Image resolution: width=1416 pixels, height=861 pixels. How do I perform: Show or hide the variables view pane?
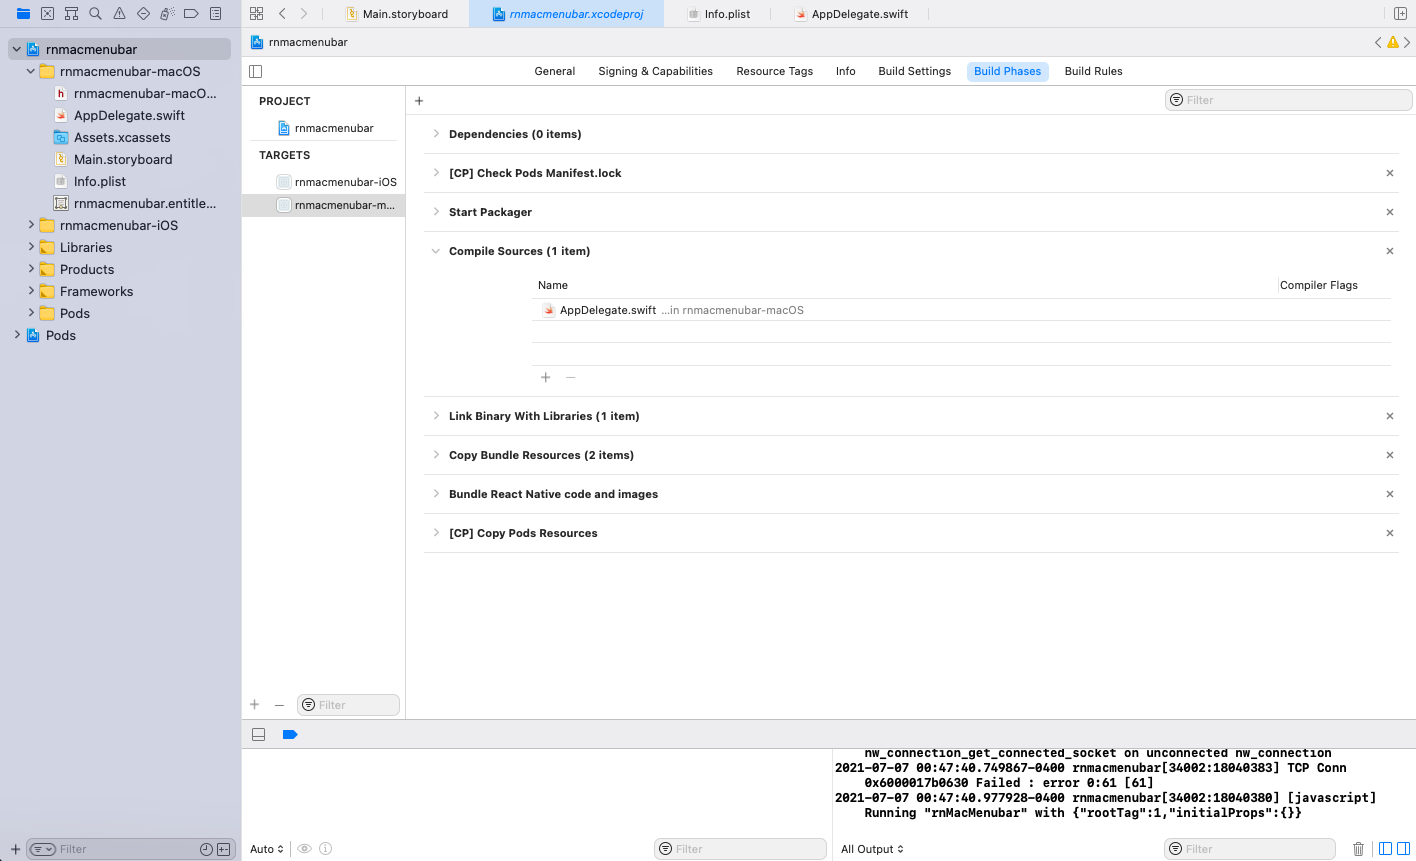point(1385,849)
